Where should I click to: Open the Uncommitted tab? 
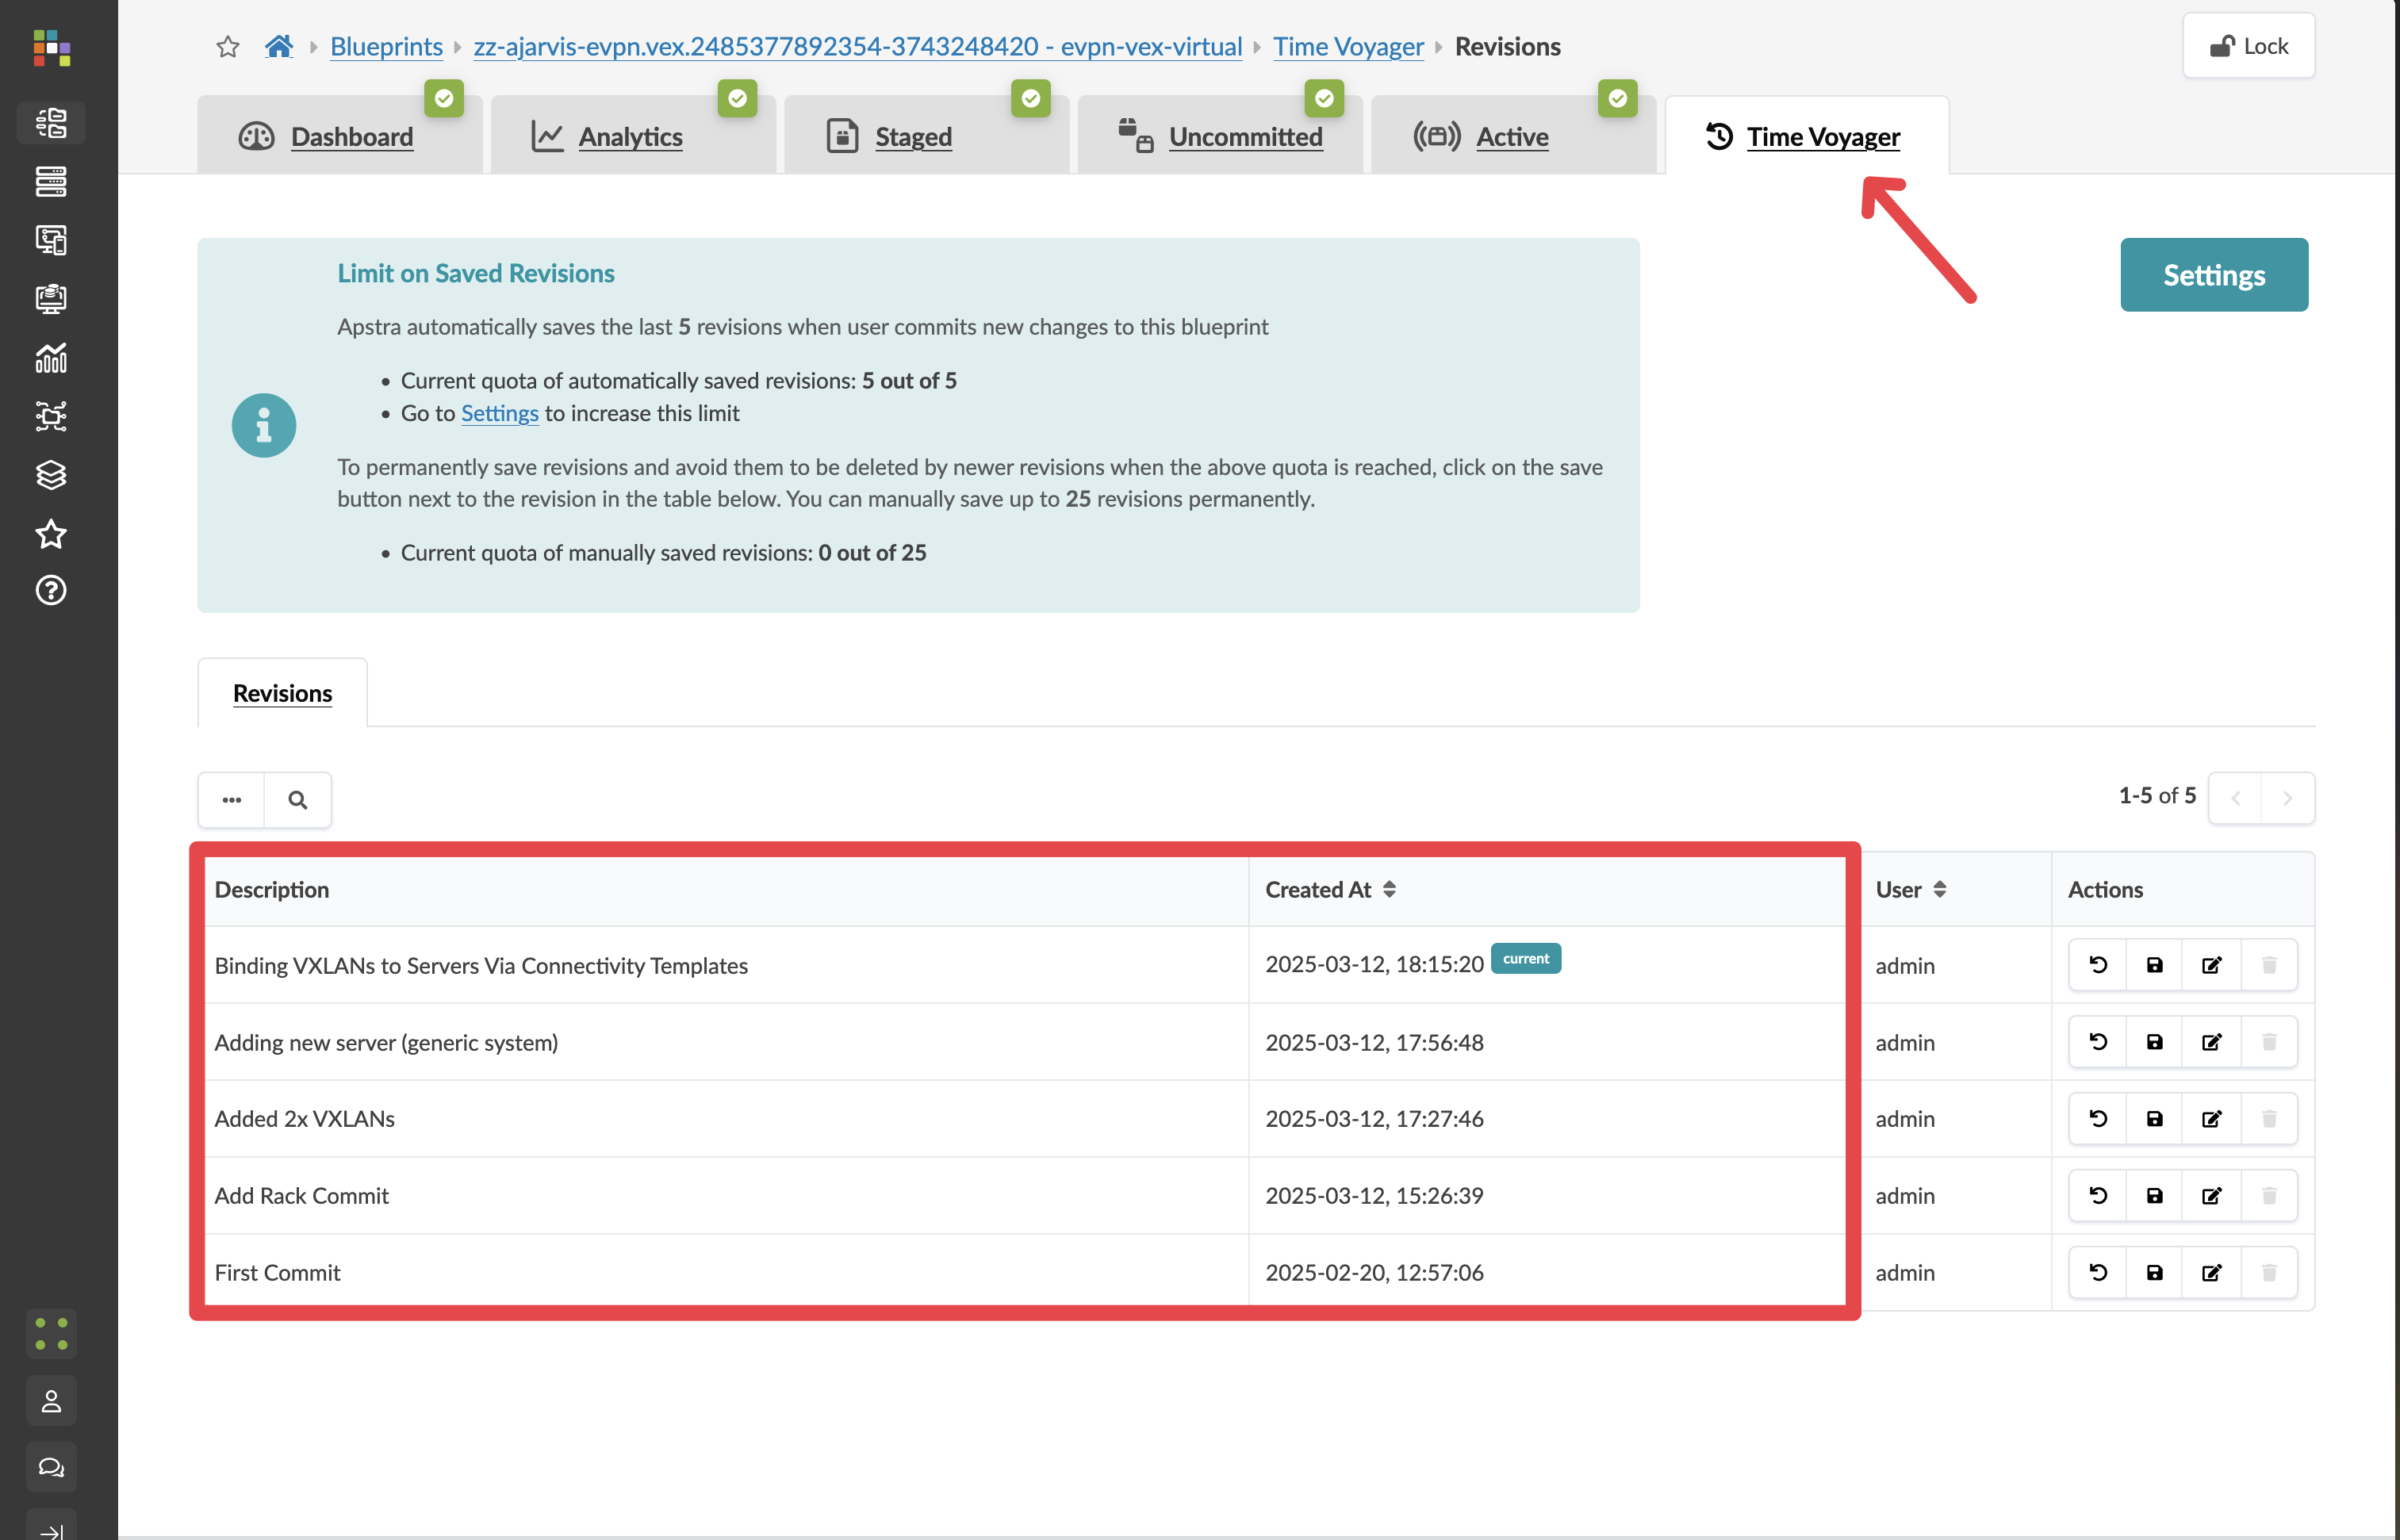[x=1244, y=137]
